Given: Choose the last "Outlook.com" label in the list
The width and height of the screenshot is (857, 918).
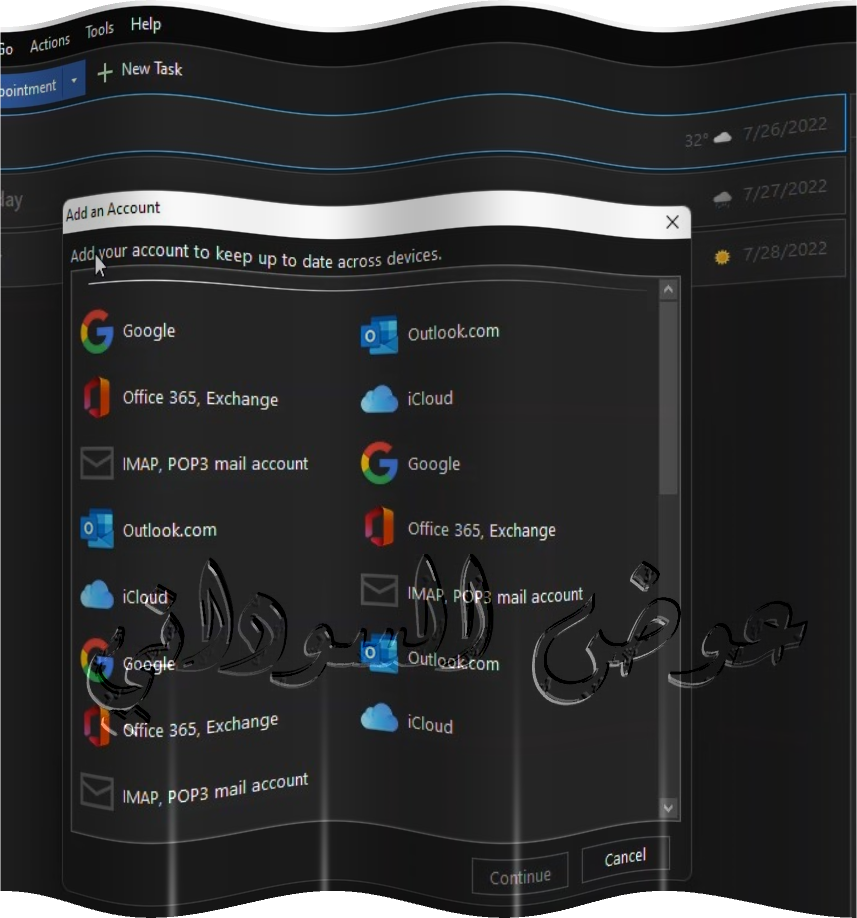Looking at the screenshot, I should (454, 662).
